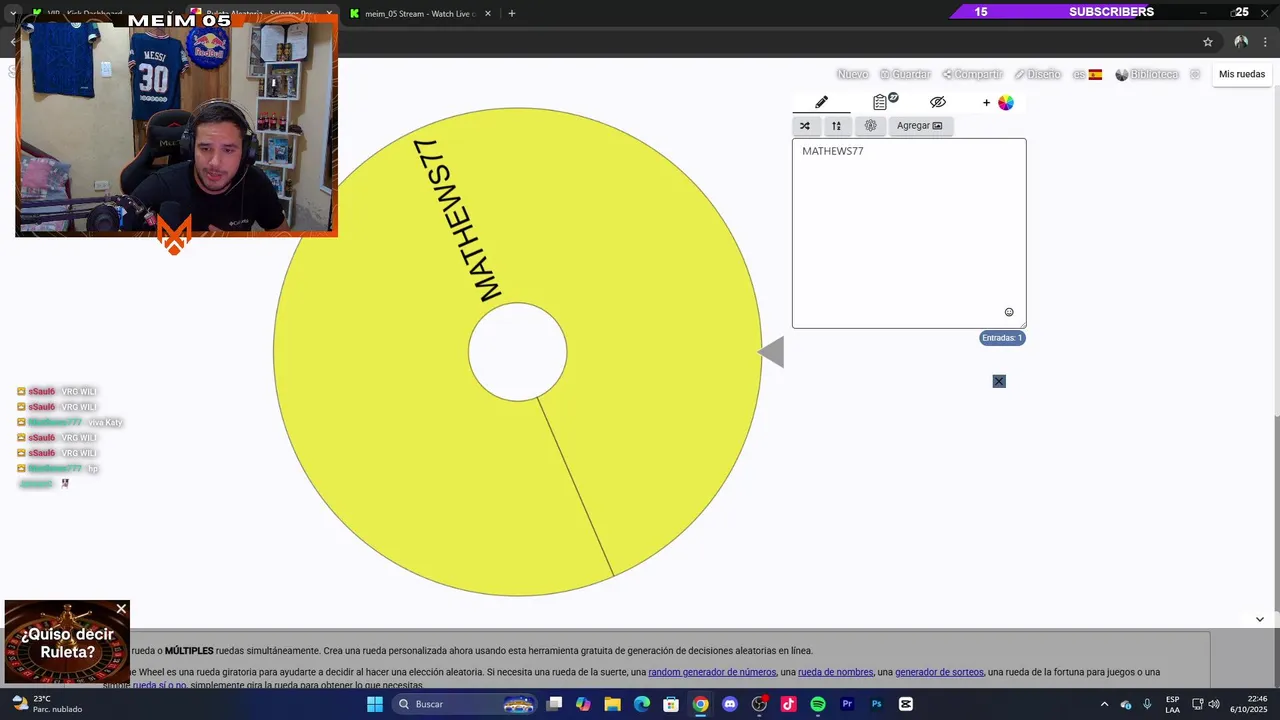Show hidden system tray icons
The width and height of the screenshot is (1280, 720).
(x=1104, y=704)
